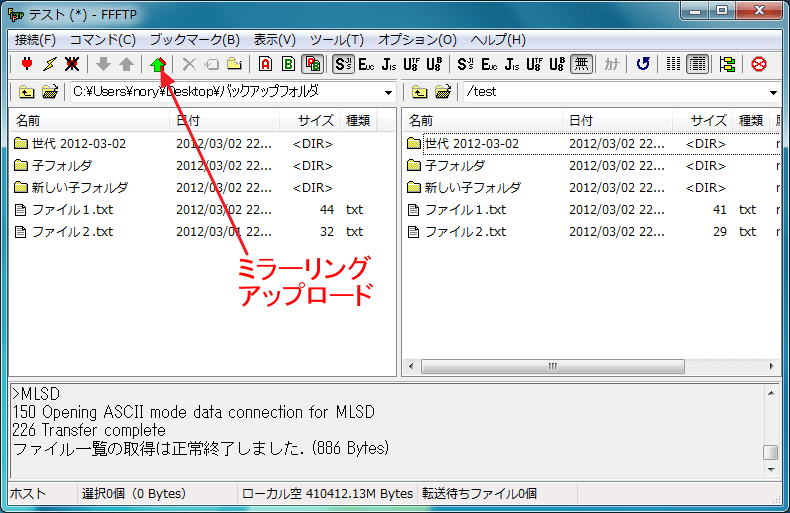Image resolution: width=790 pixels, height=513 pixels.
Task: Open the オプション(O) menu
Action: tap(417, 40)
